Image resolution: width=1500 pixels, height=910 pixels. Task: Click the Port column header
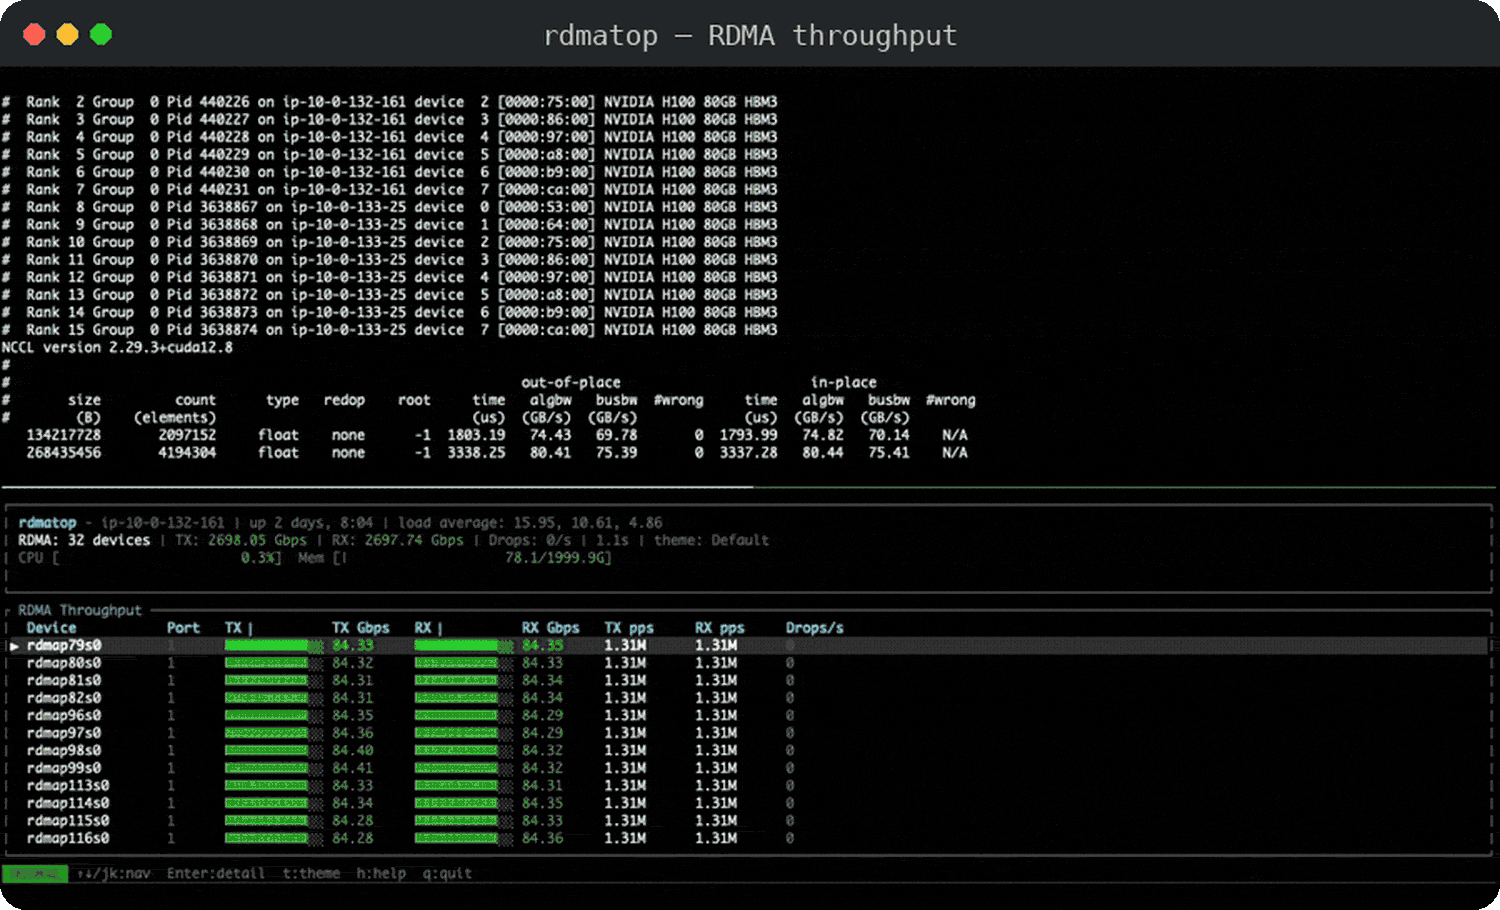[183, 628]
